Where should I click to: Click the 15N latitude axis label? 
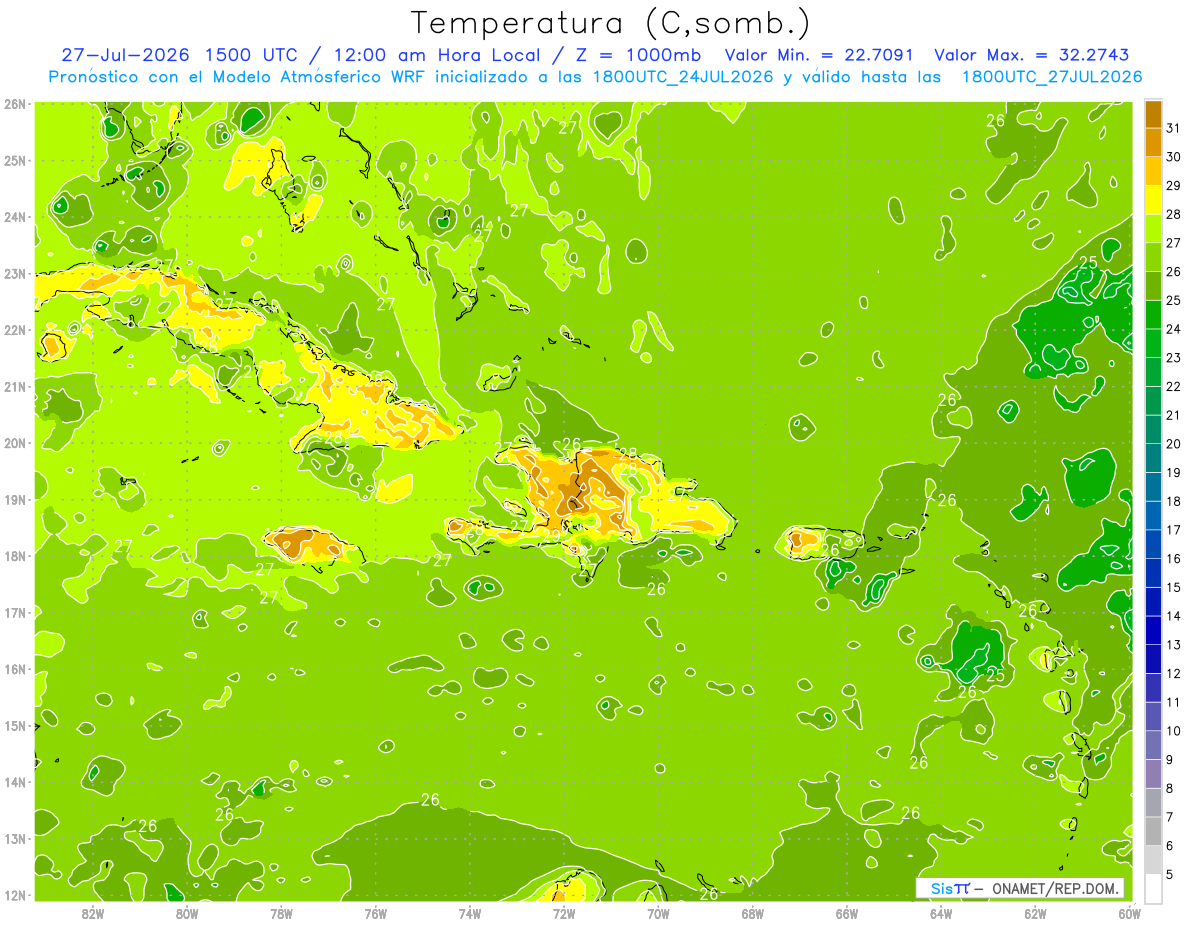pos(14,725)
